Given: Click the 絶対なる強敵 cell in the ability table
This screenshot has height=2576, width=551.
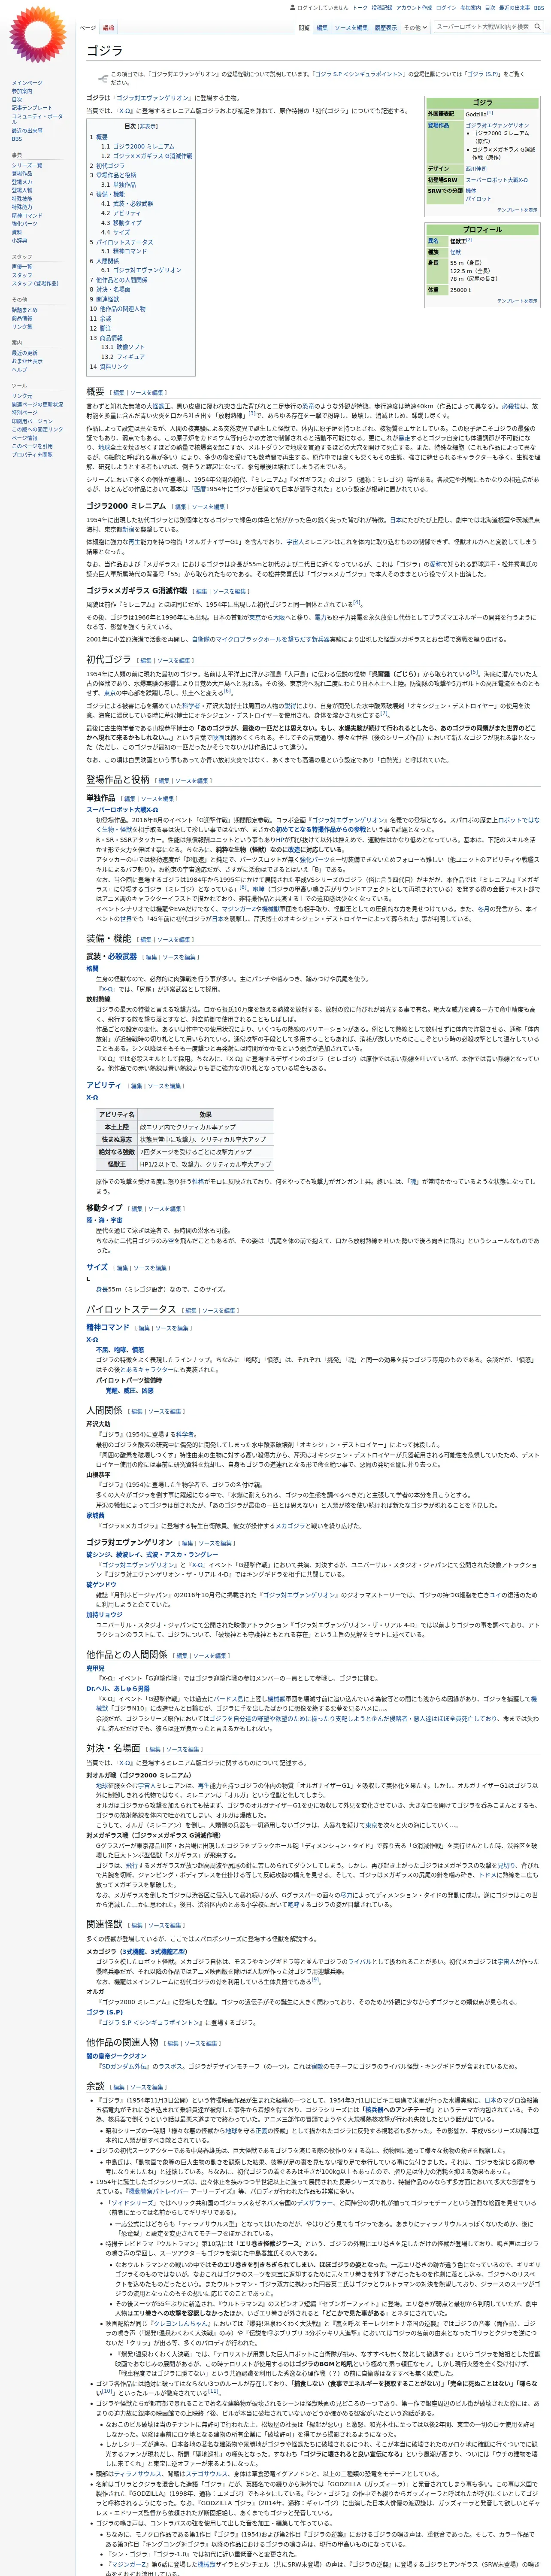Looking at the screenshot, I should 117,1152.
